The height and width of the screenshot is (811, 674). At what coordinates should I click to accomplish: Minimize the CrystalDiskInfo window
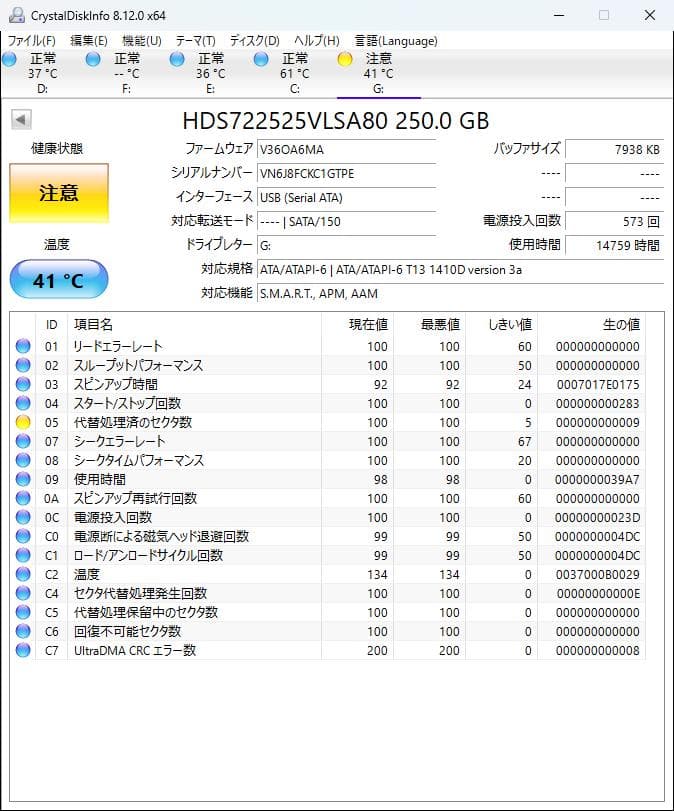tap(559, 16)
